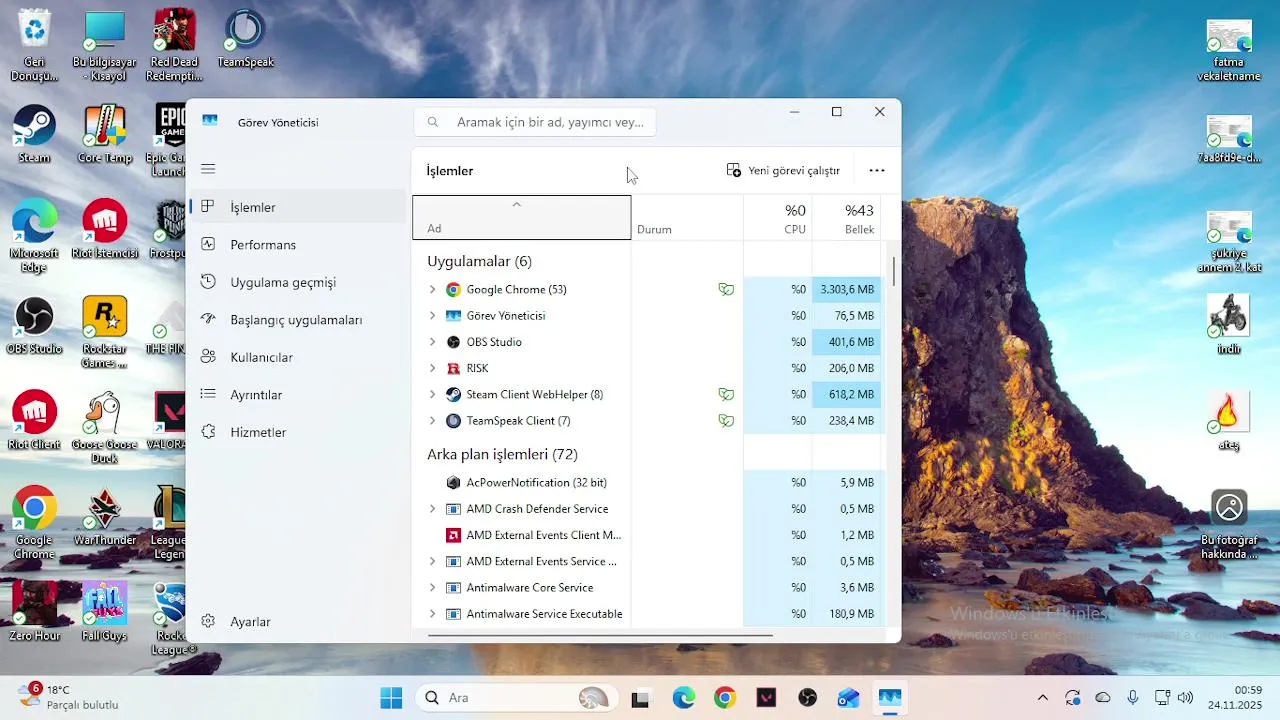This screenshot has width=1280, height=720.
Task: Click the Google Chrome process icon
Action: click(453, 290)
